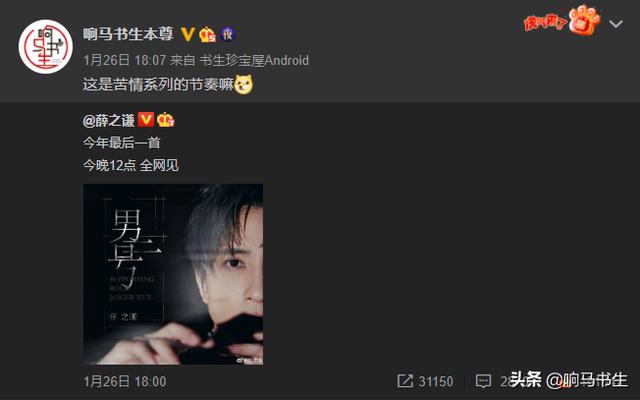Click the yellow V verification badge
640x400 pixels.
tap(188, 34)
